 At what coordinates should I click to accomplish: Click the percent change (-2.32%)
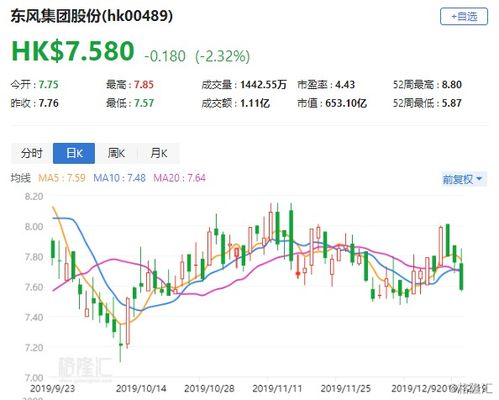(x=223, y=56)
